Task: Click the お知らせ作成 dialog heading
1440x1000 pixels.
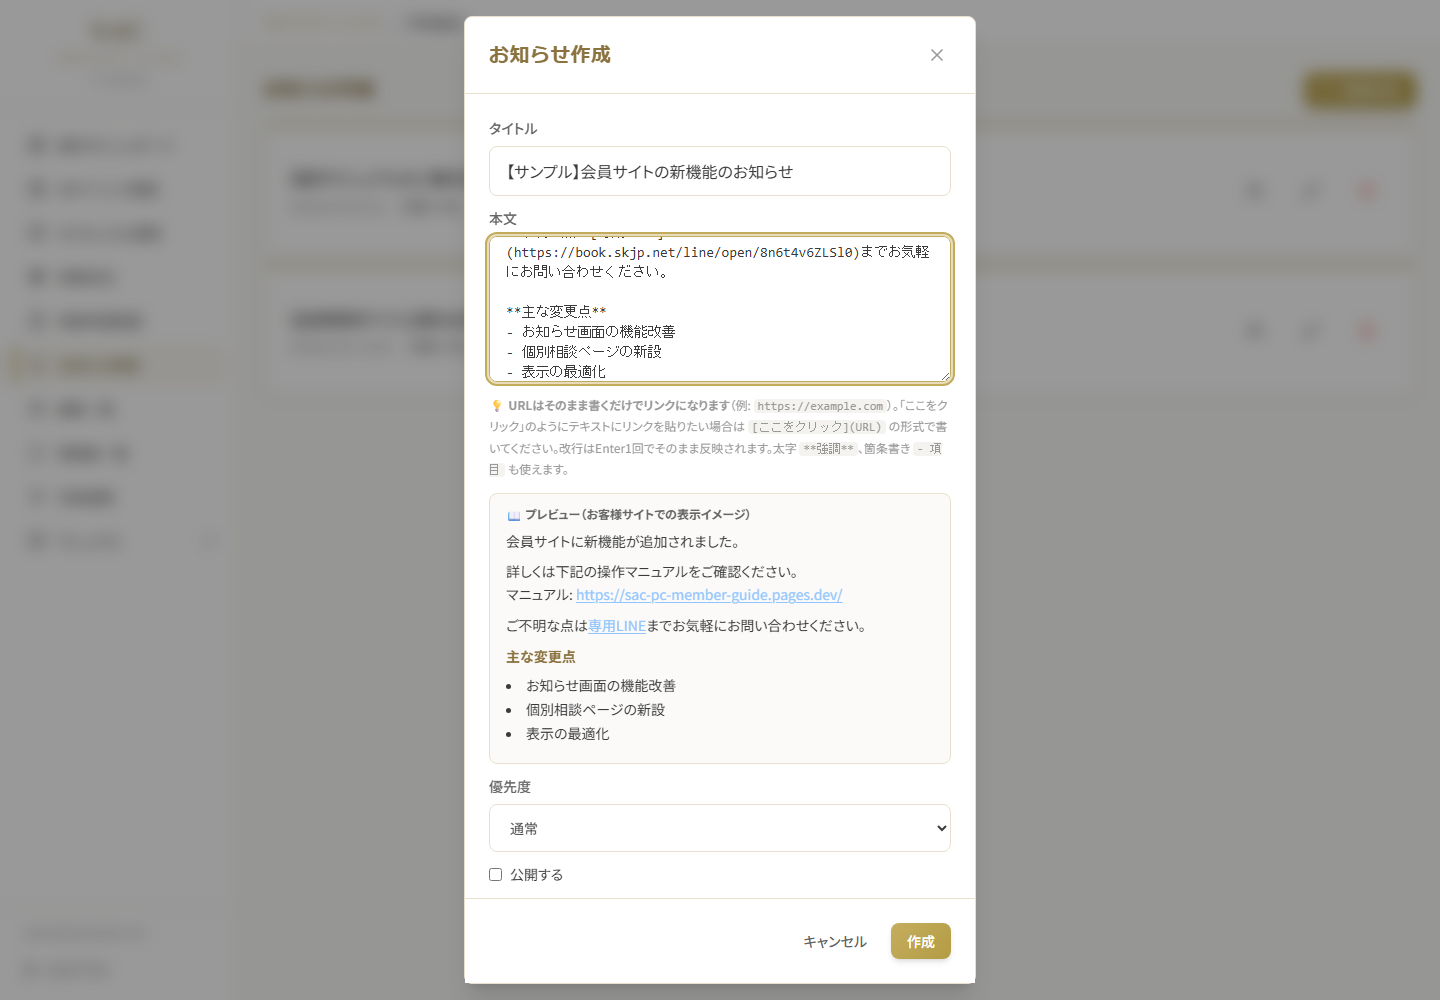Action: point(549,55)
